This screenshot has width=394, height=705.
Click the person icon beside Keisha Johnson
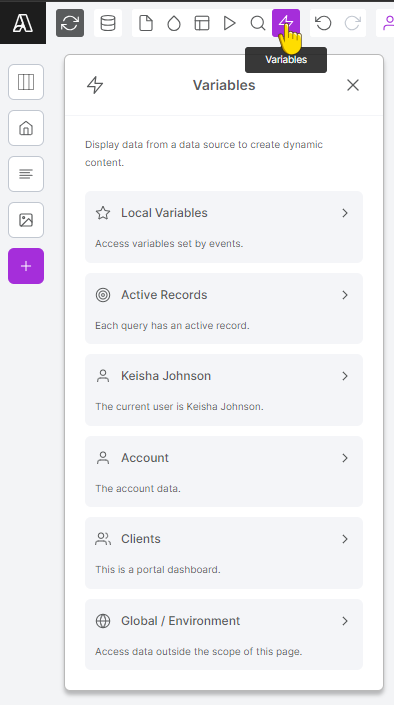(x=103, y=376)
